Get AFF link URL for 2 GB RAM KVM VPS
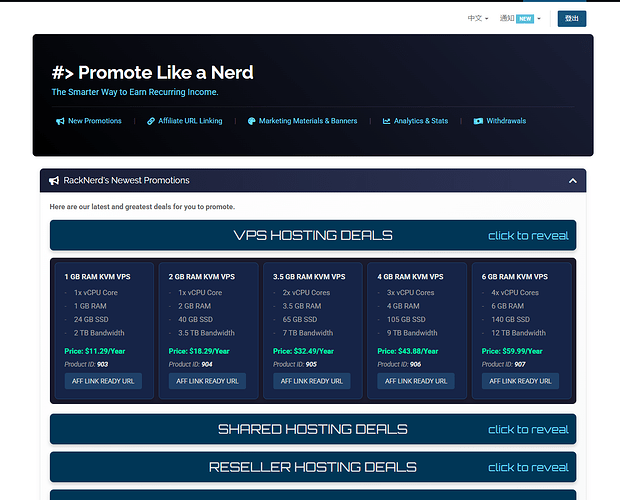The height and width of the screenshot is (500, 620). click(x=207, y=381)
